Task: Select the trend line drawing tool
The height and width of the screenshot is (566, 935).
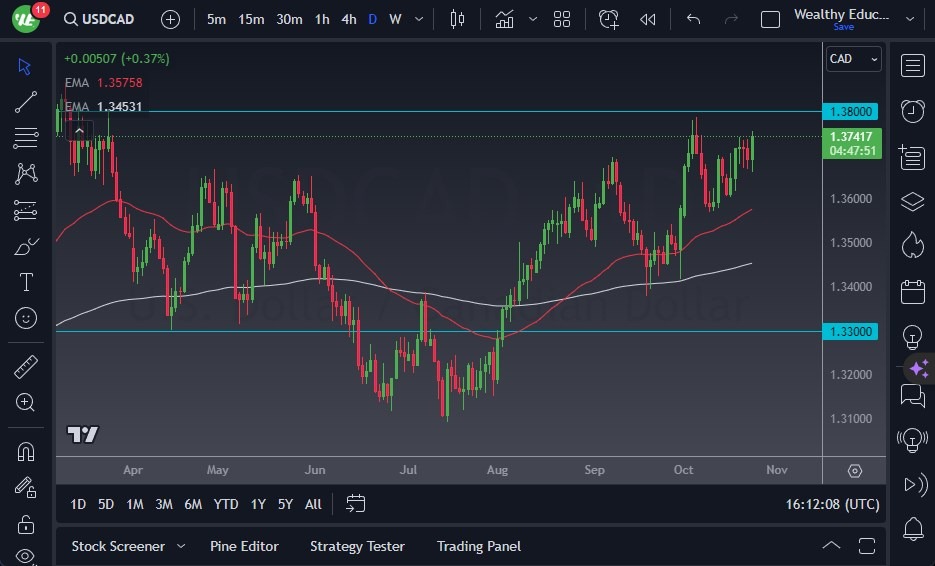Action: pos(27,101)
